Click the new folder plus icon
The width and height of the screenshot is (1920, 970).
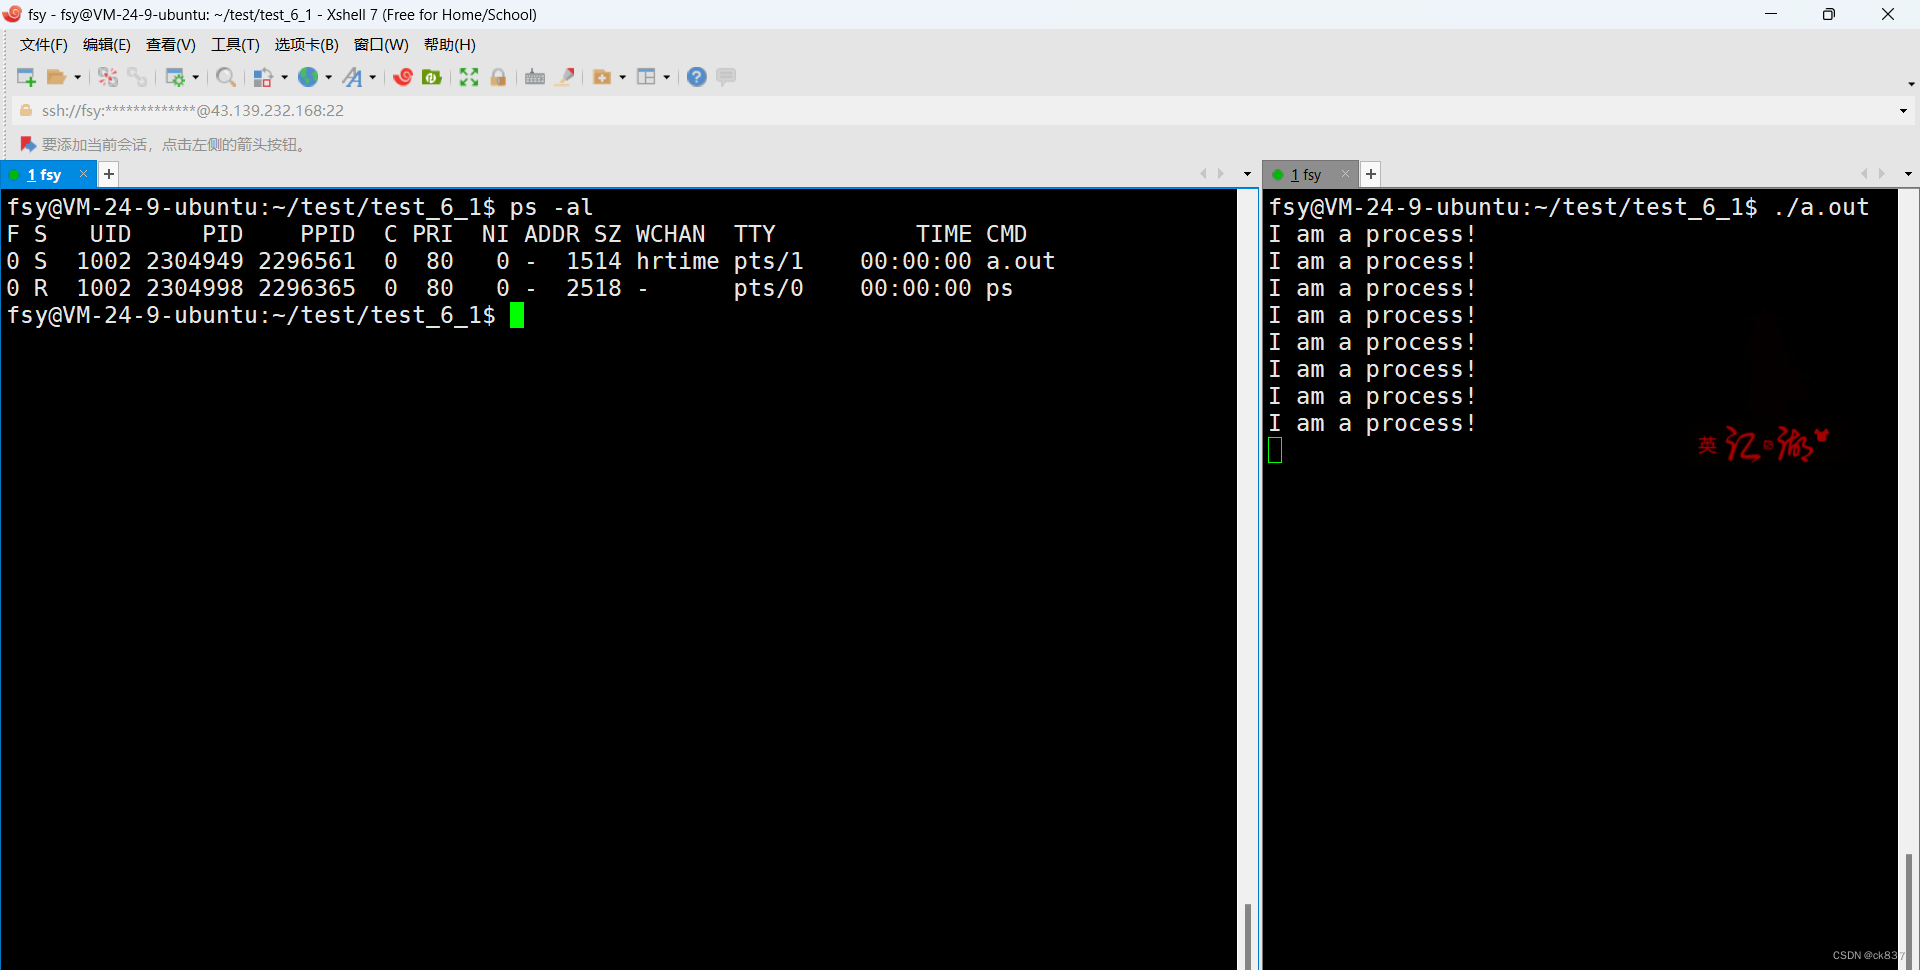tap(602, 77)
